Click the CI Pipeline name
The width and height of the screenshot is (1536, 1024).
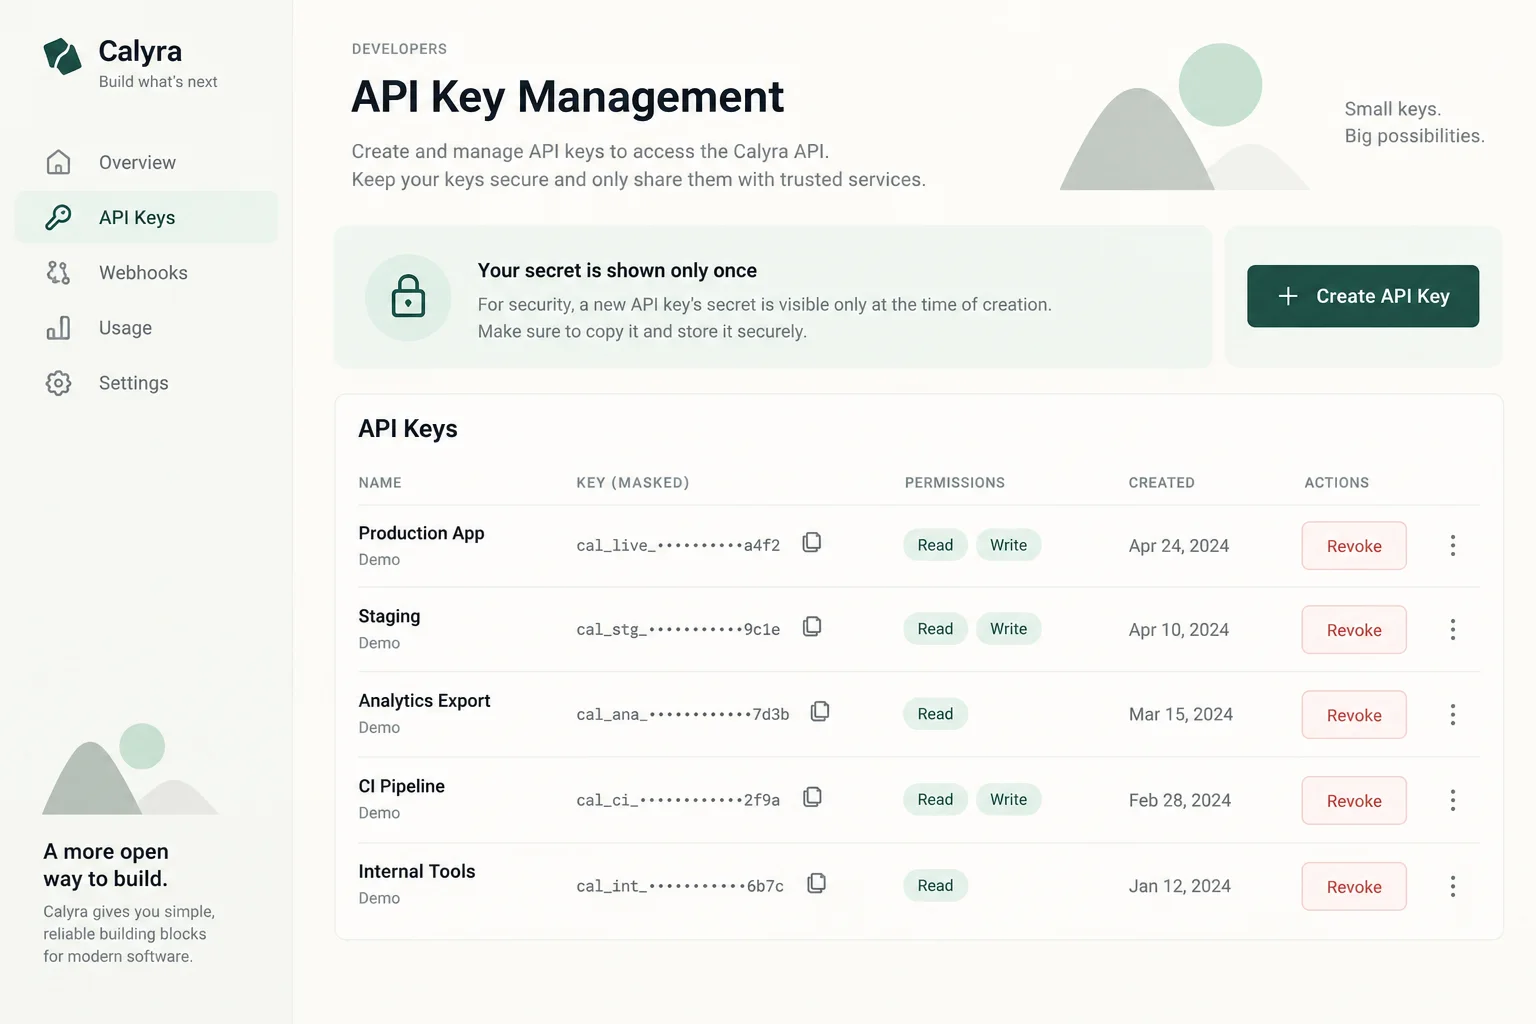[x=401, y=786]
